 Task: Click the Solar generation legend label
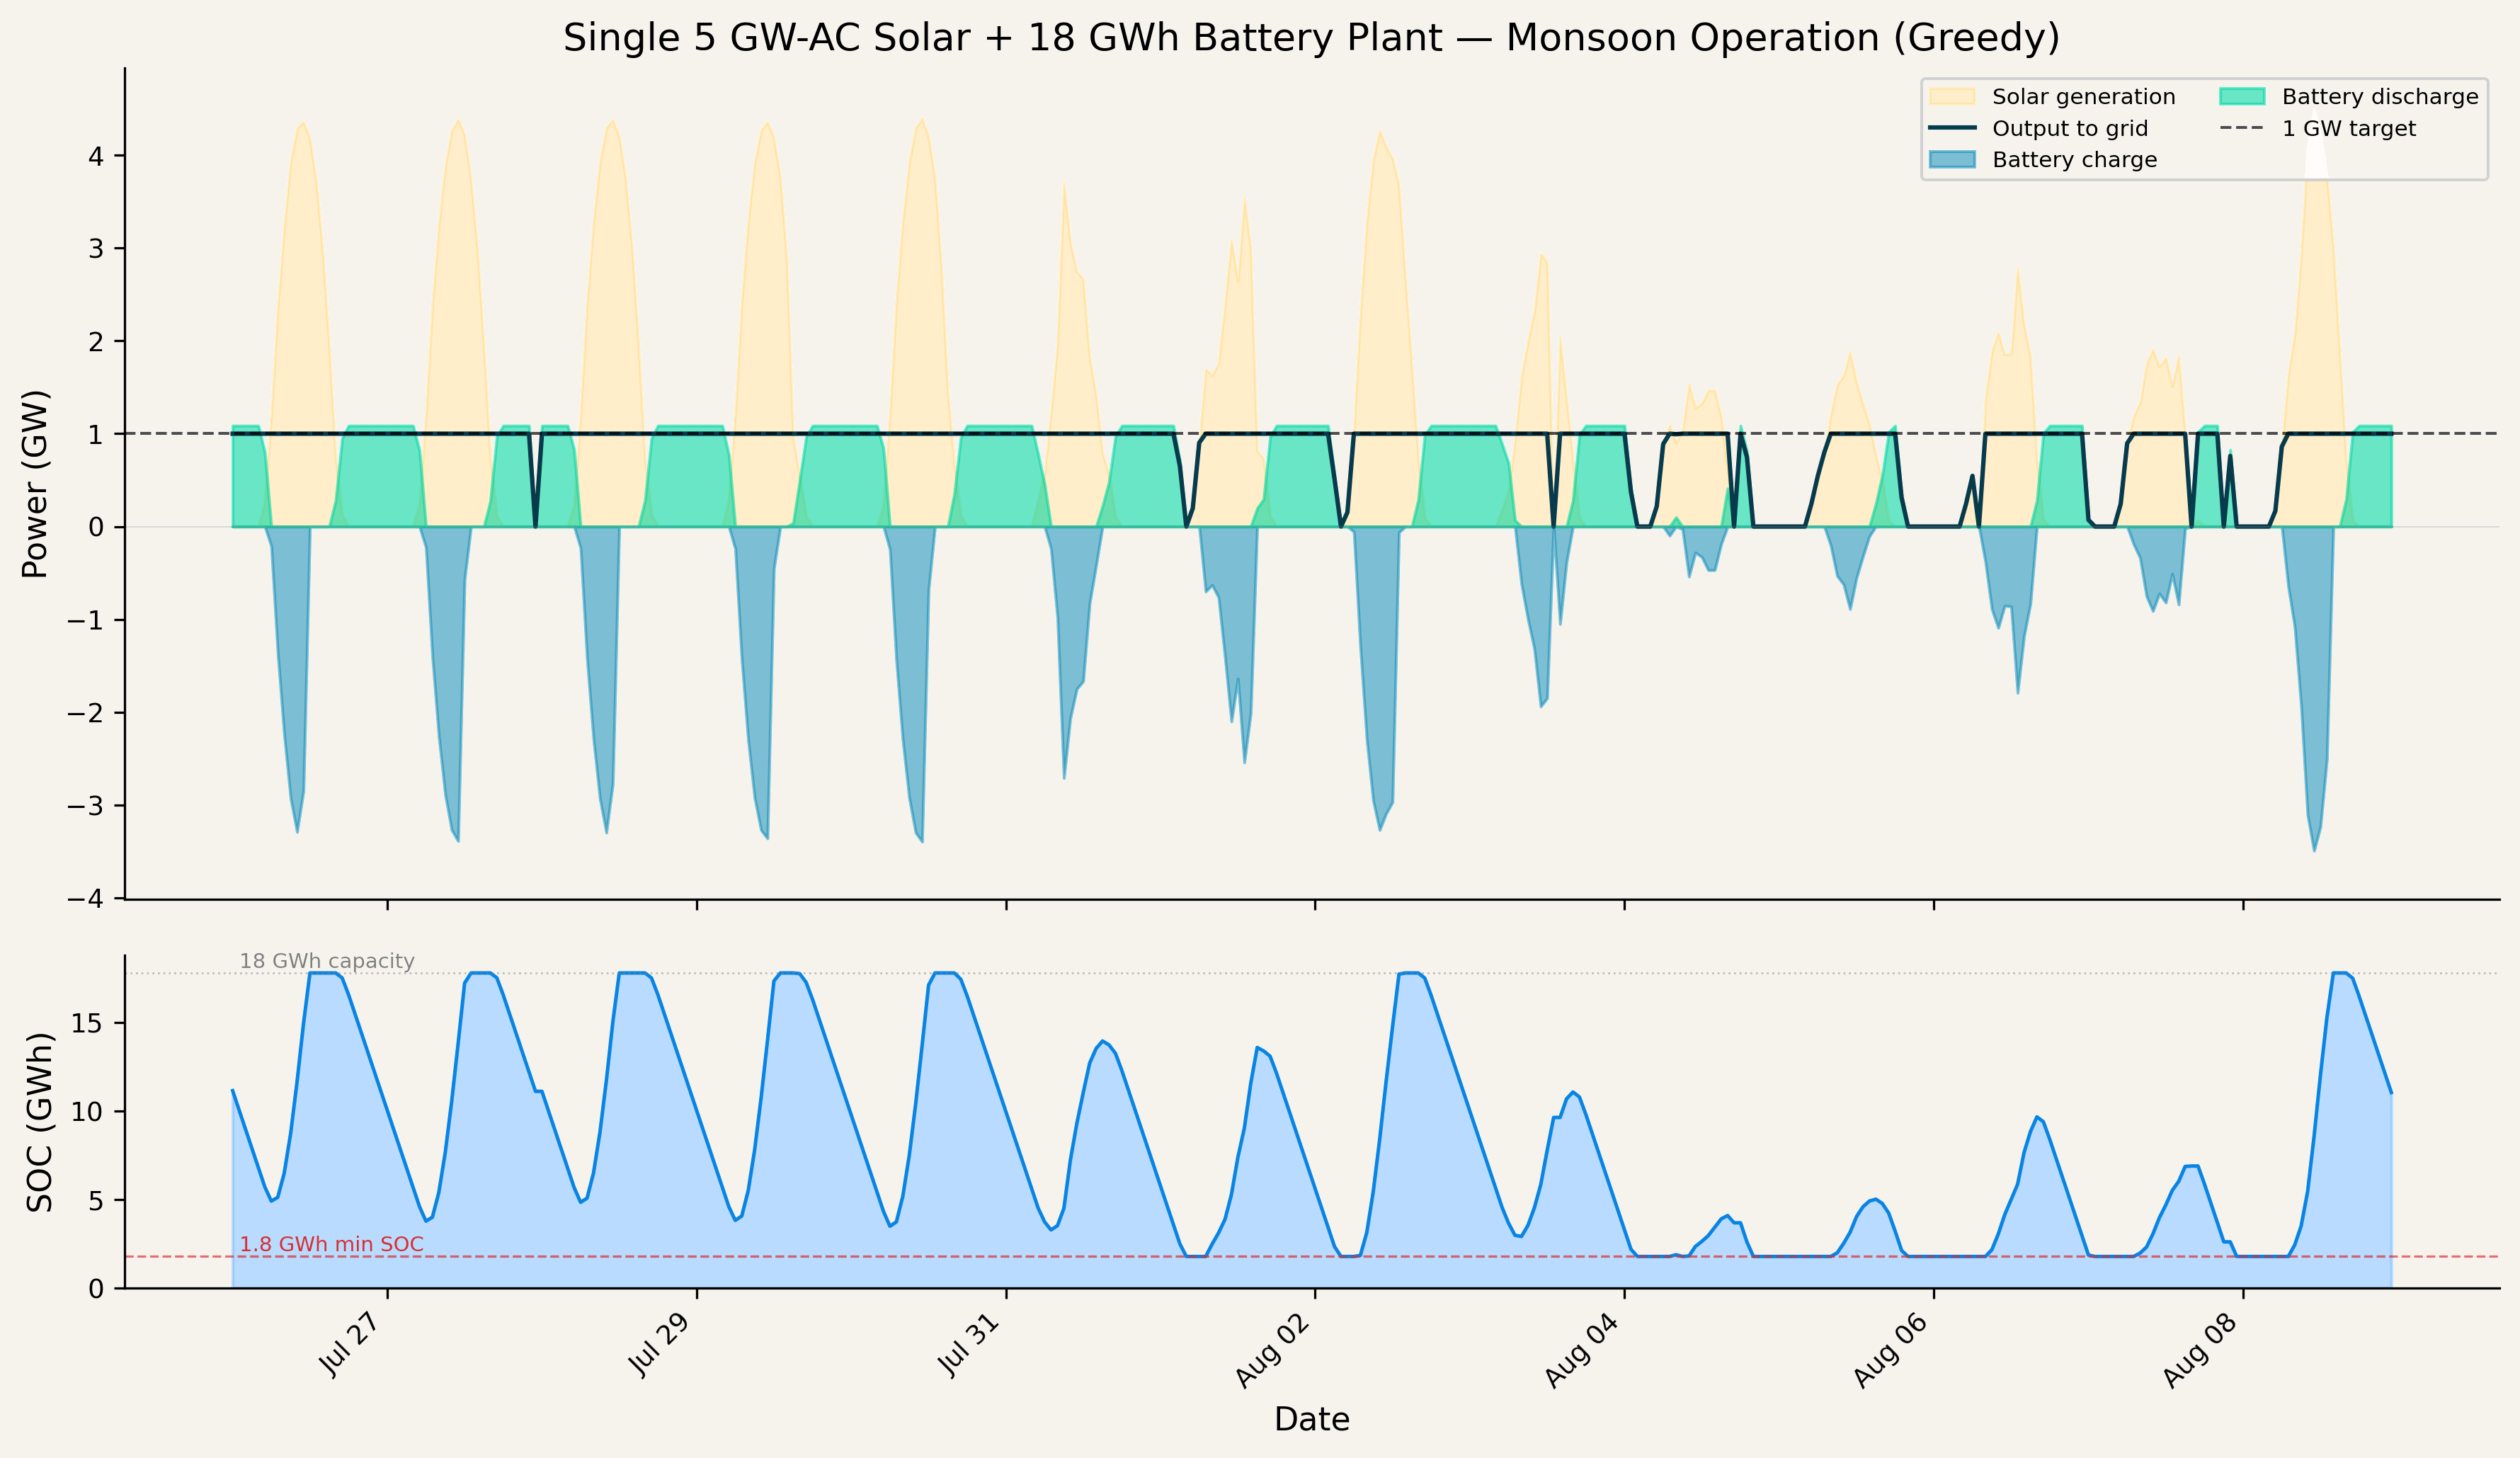coord(2083,97)
